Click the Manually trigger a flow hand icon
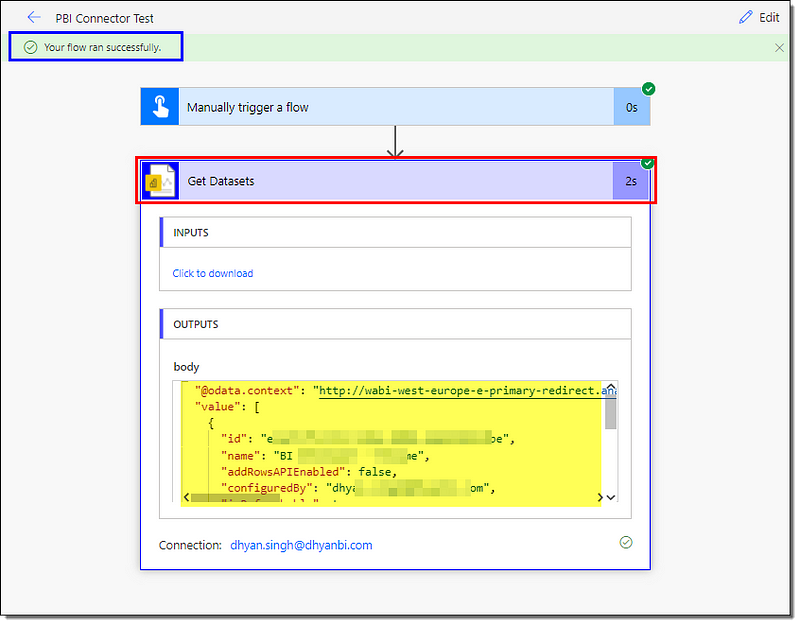This screenshot has width=800, height=625. 160,107
